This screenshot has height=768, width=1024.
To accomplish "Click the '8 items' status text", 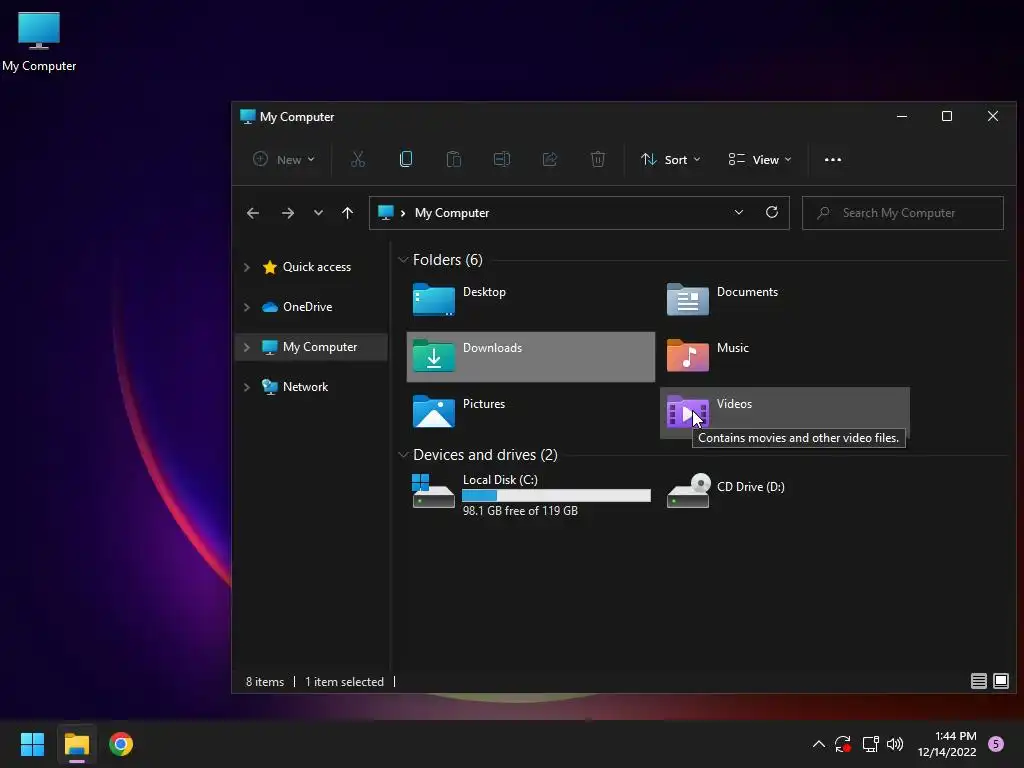I will click(x=265, y=682).
